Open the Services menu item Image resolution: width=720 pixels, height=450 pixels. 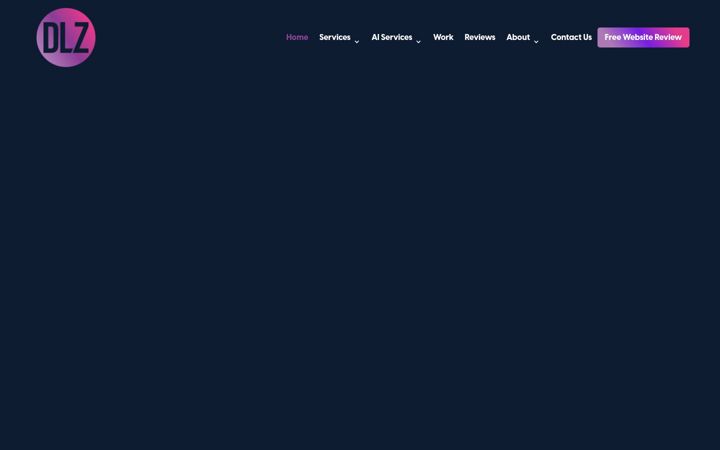pyautogui.click(x=335, y=37)
